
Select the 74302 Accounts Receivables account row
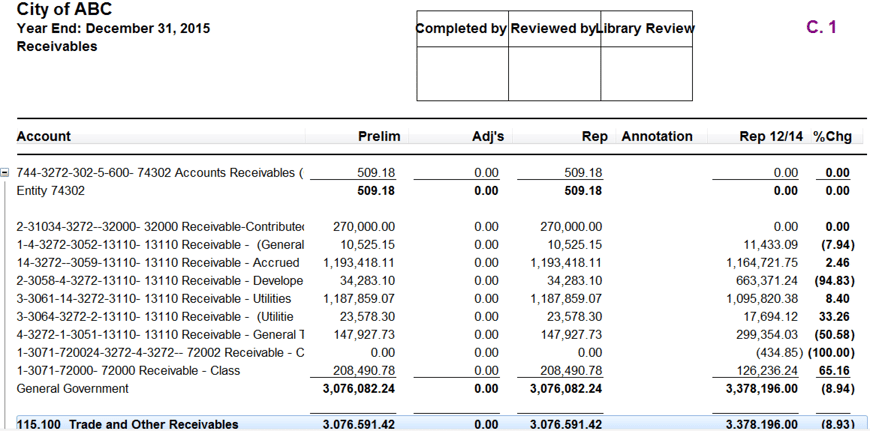point(160,173)
